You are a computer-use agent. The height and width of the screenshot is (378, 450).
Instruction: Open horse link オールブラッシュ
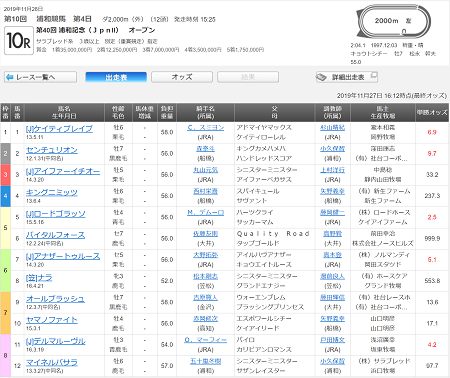55,299
